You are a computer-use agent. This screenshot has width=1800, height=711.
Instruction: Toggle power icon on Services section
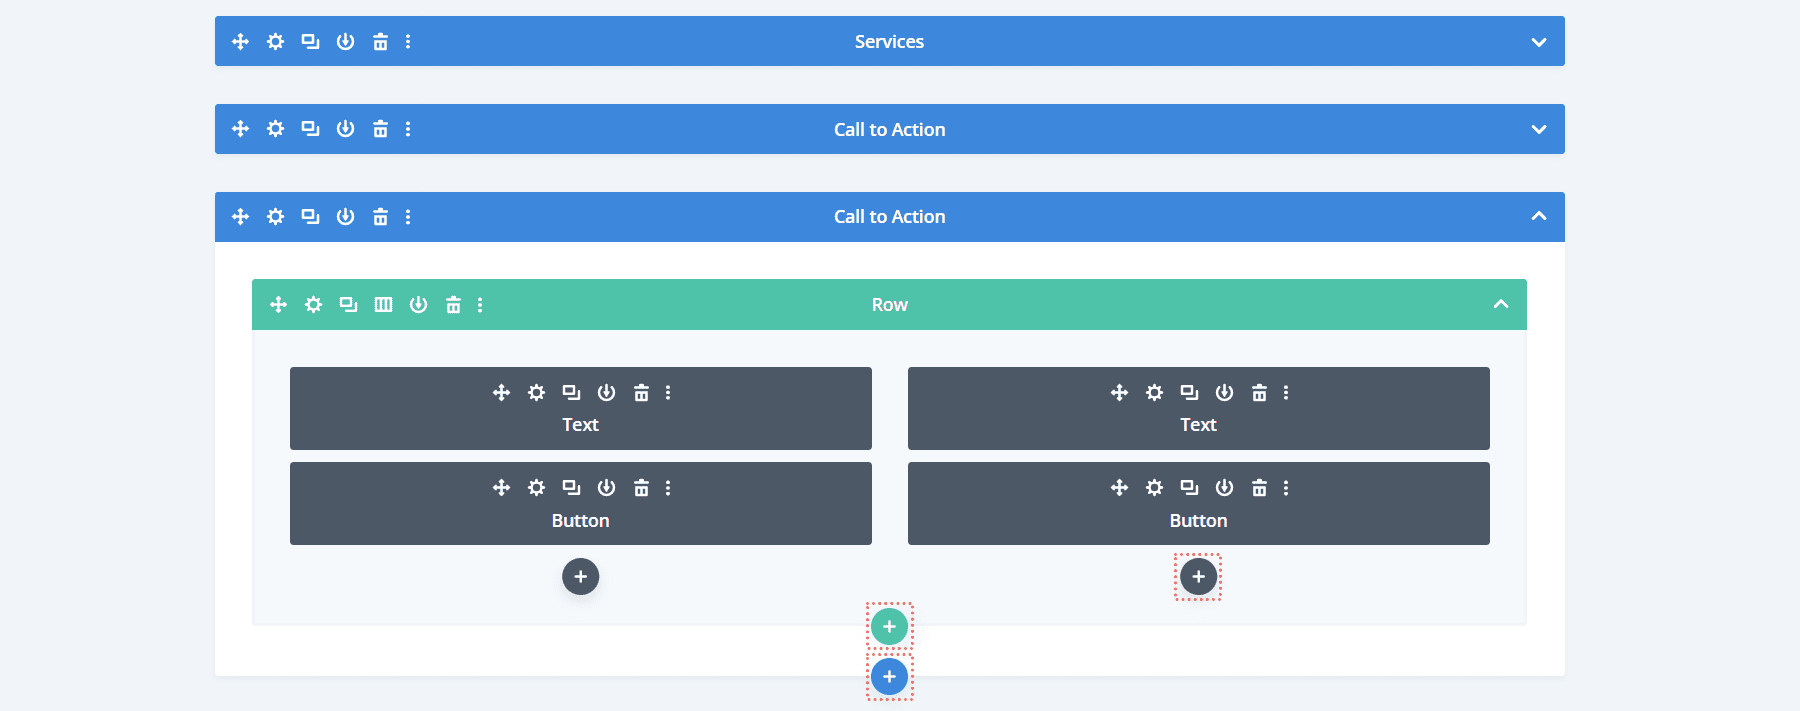[345, 42]
